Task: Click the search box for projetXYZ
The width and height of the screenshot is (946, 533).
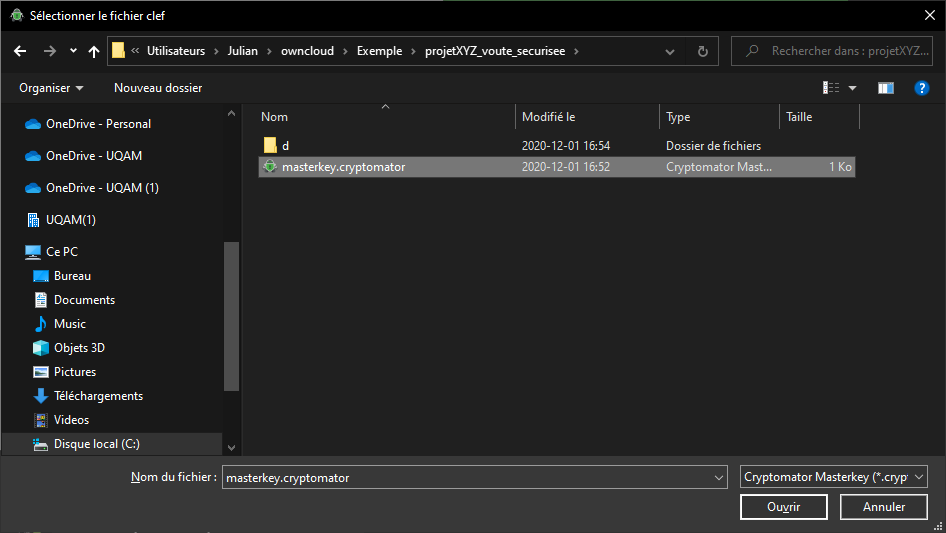Action: pyautogui.click(x=832, y=51)
